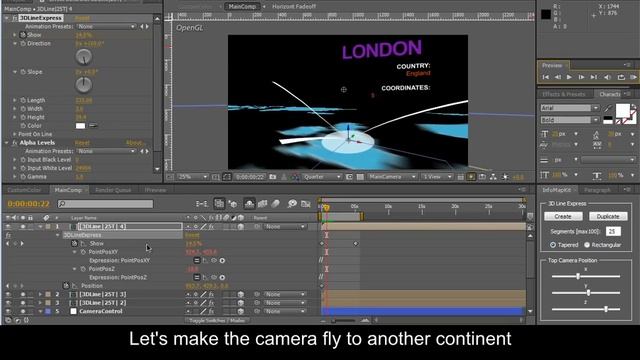Image resolution: width=640 pixels, height=360 pixels.
Task: Open Animation Presets dropdown for 3DLineExpress
Action: pyautogui.click(x=106, y=27)
